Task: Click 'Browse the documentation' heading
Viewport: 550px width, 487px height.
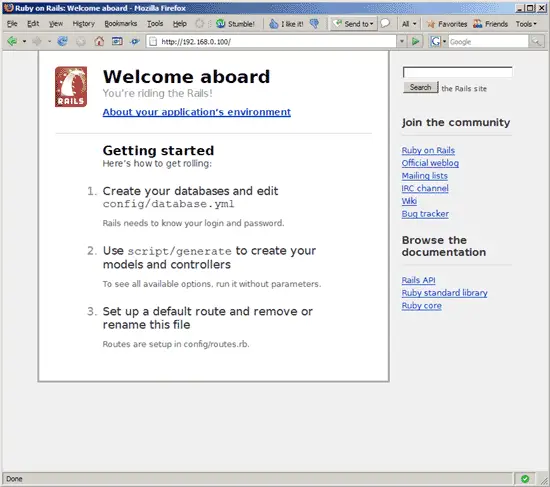Action: click(x=444, y=246)
